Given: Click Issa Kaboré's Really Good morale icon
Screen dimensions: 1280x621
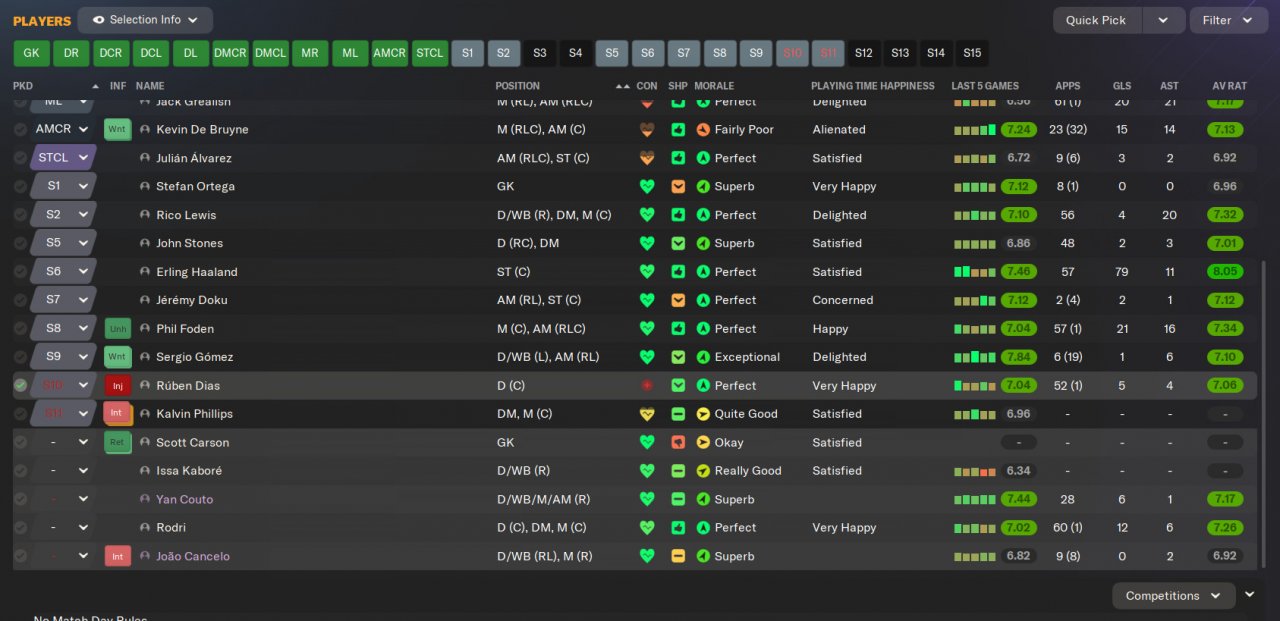Looking at the screenshot, I should [703, 471].
